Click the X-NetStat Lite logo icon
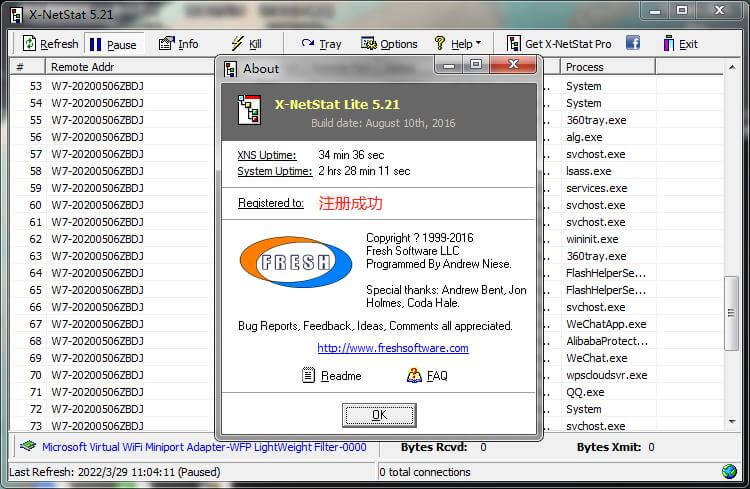This screenshot has width=750, height=489. [x=249, y=110]
